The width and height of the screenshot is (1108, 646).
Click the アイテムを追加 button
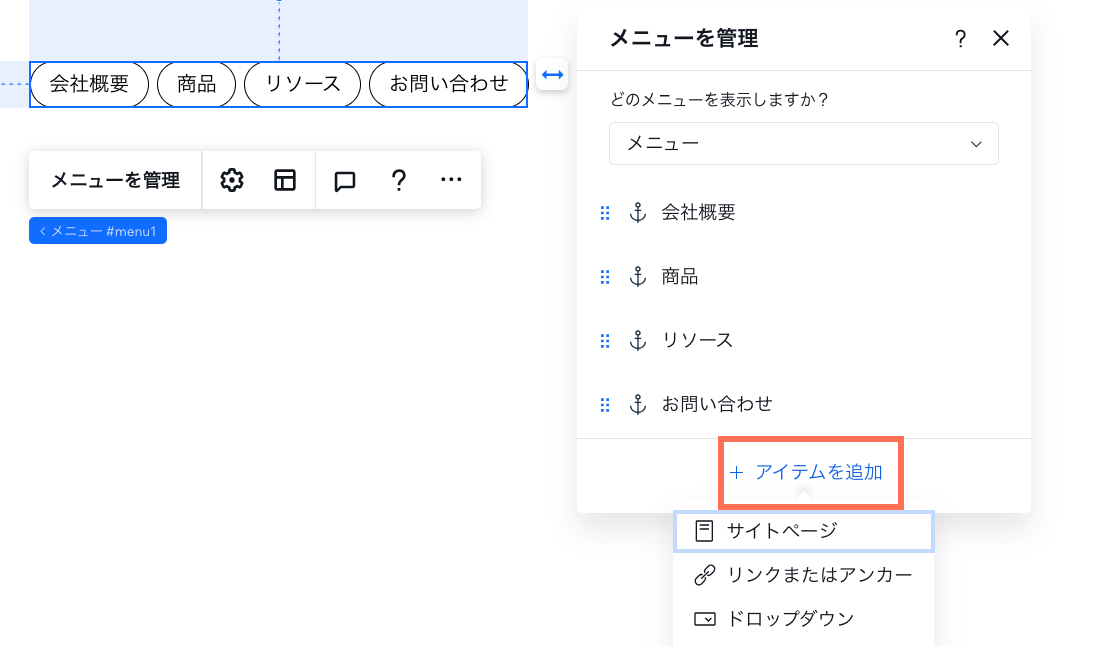pyautogui.click(x=810, y=472)
